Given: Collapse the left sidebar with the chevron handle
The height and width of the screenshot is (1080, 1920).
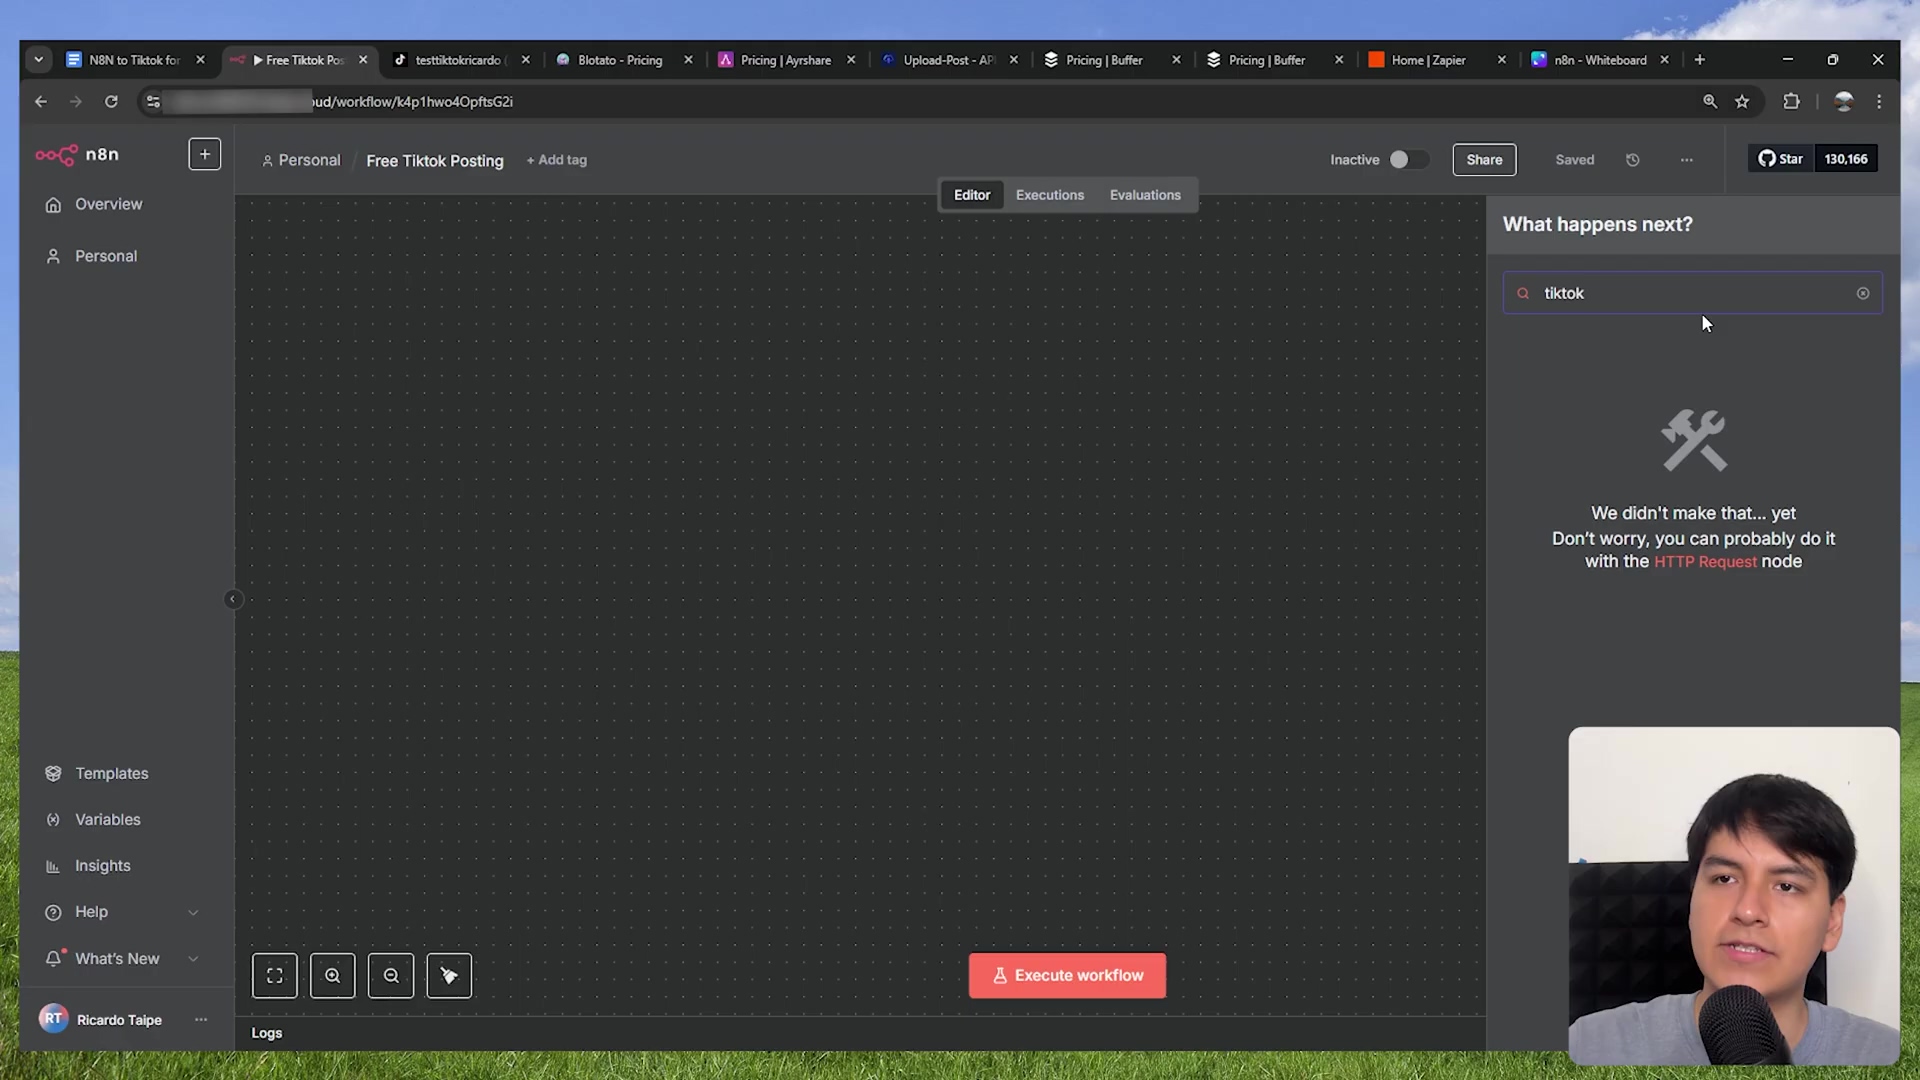Looking at the screenshot, I should pyautogui.click(x=233, y=599).
